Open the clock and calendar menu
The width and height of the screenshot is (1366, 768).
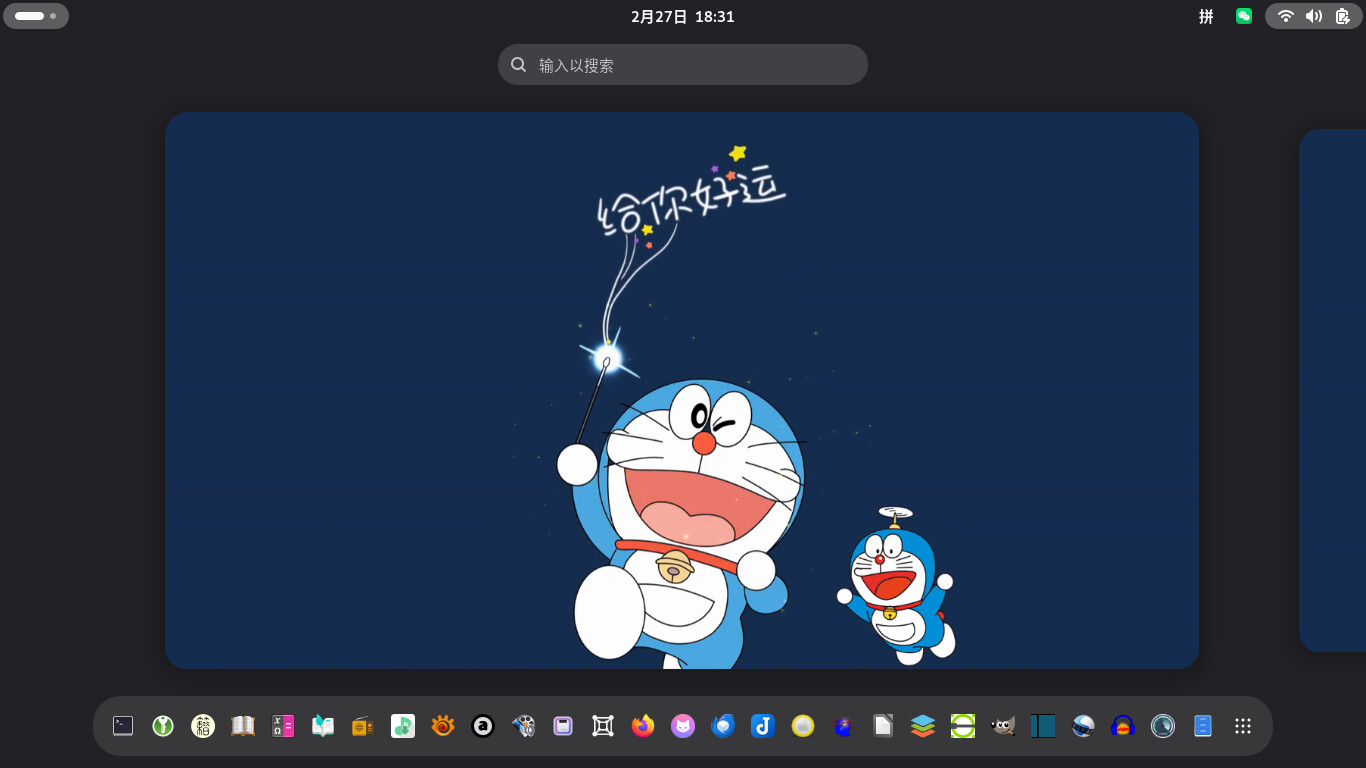tap(682, 16)
